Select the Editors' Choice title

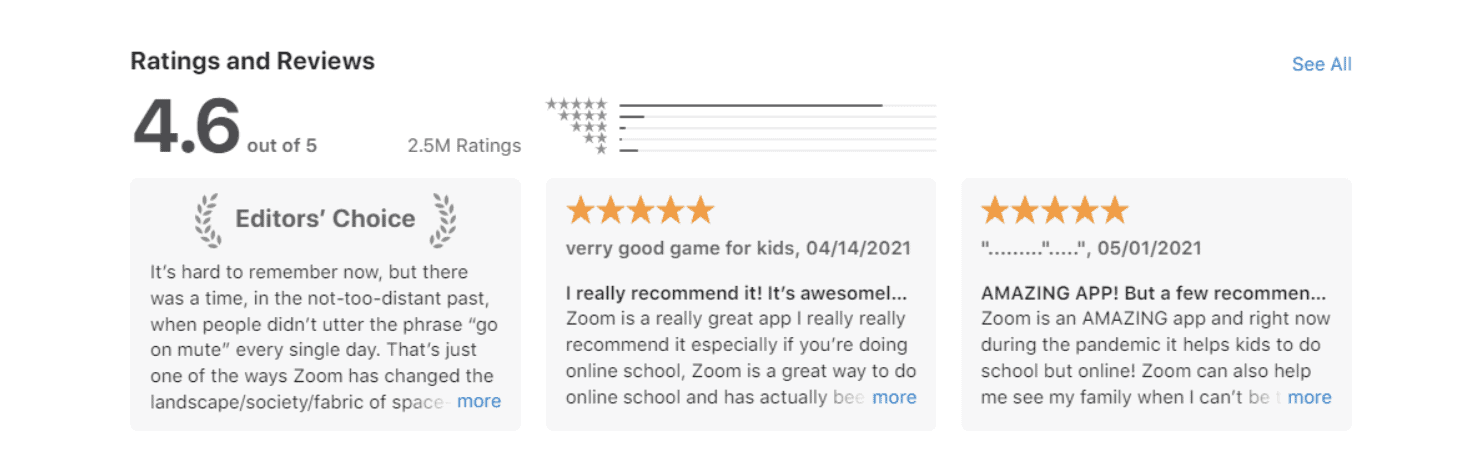point(325,219)
